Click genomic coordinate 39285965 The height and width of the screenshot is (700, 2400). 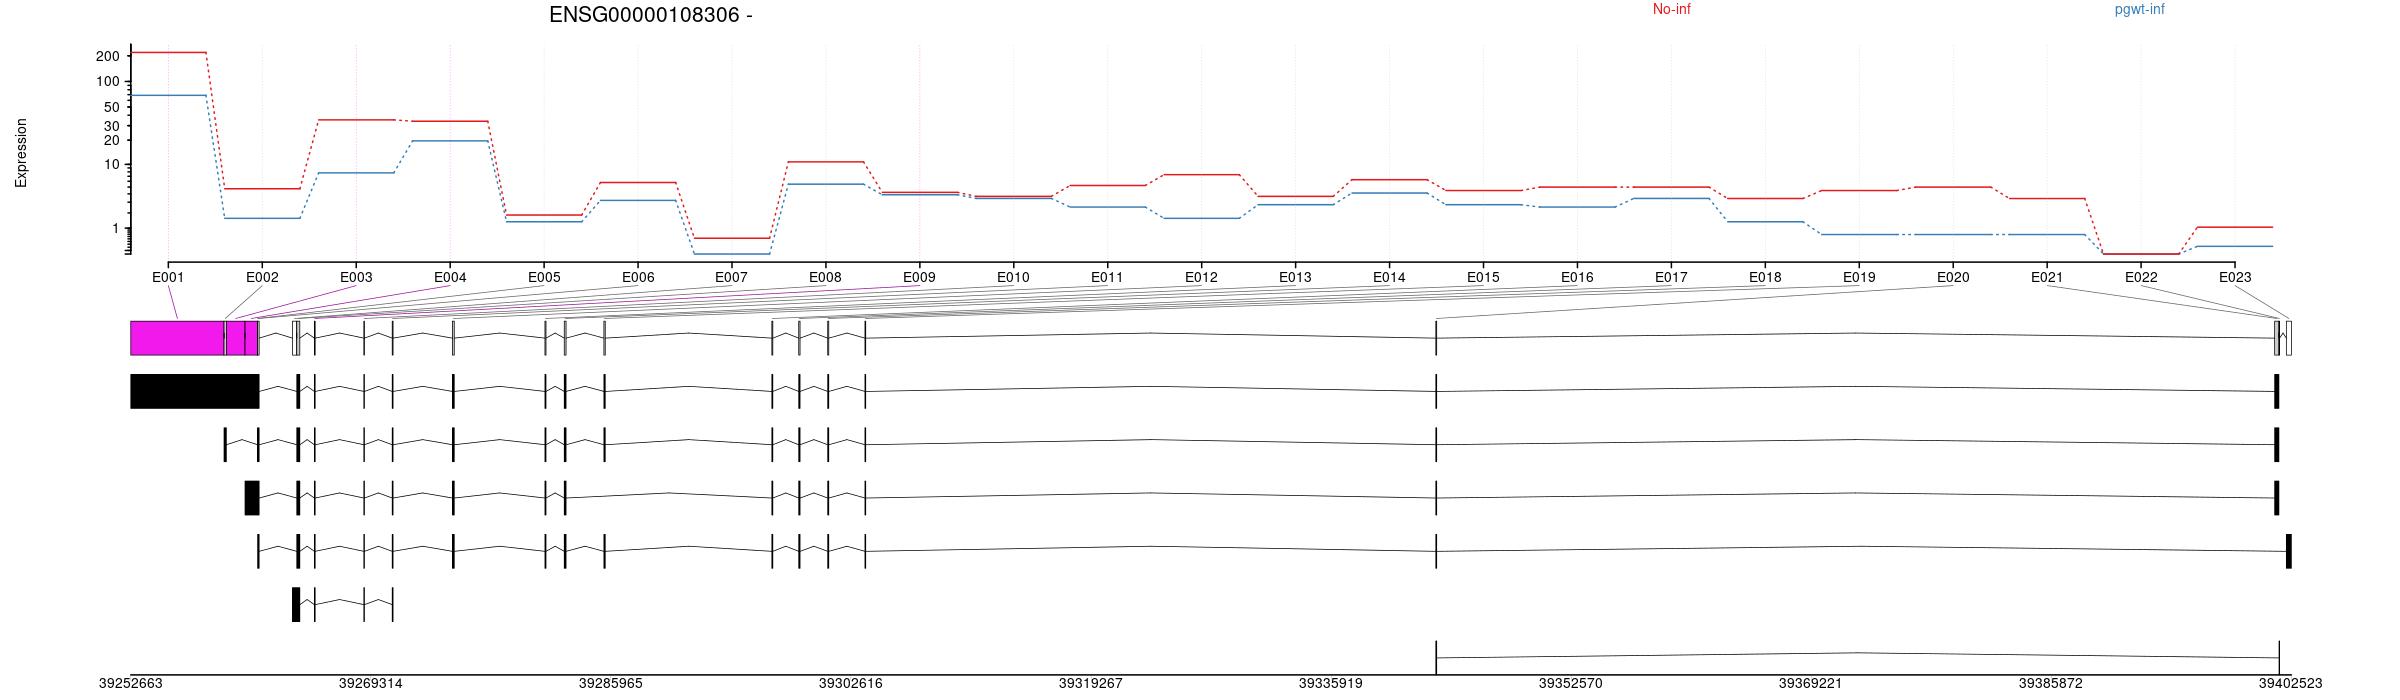(x=610, y=684)
